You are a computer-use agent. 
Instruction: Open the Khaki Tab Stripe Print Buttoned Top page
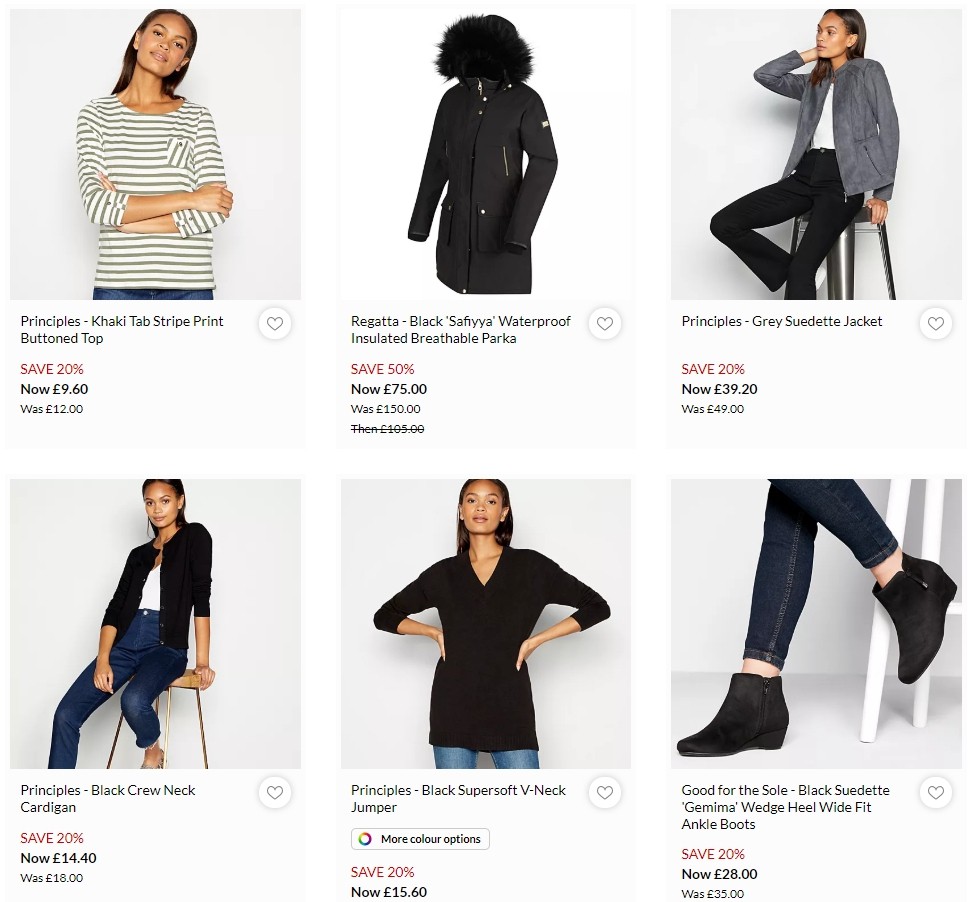tap(121, 329)
